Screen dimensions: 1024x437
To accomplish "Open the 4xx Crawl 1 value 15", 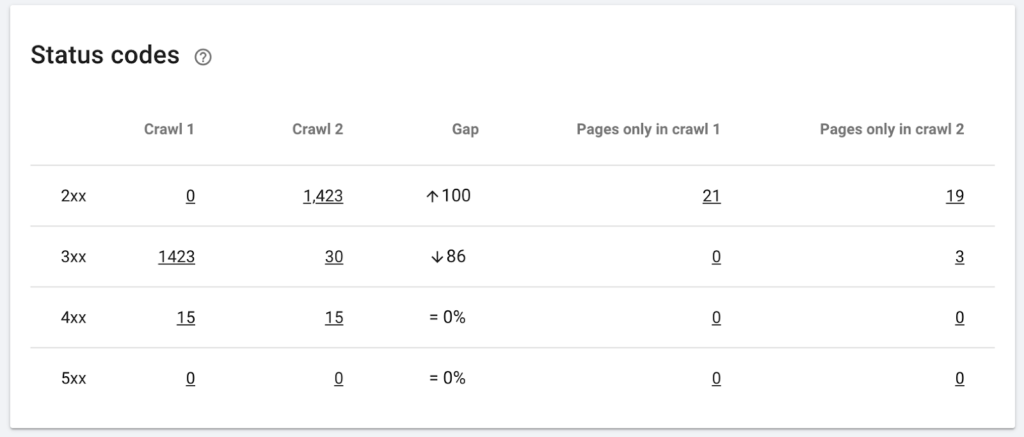I will coord(185,318).
